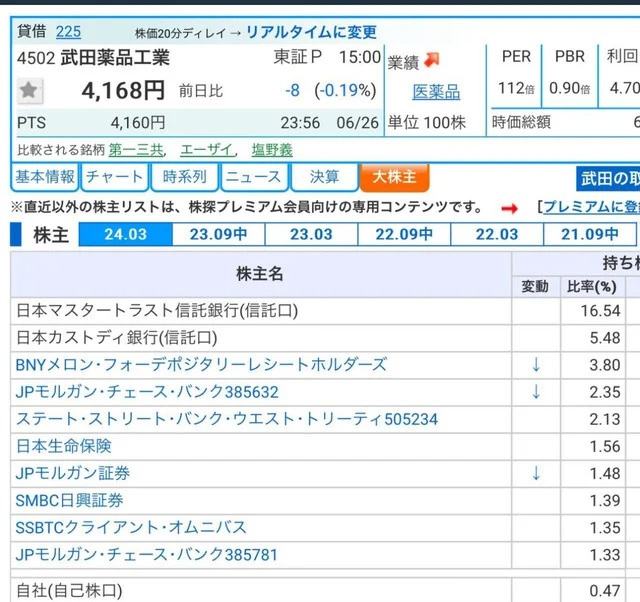Click the down arrow in the JPモルガン証券 row
Image resolution: width=640 pixels, height=602 pixels.
click(536, 473)
